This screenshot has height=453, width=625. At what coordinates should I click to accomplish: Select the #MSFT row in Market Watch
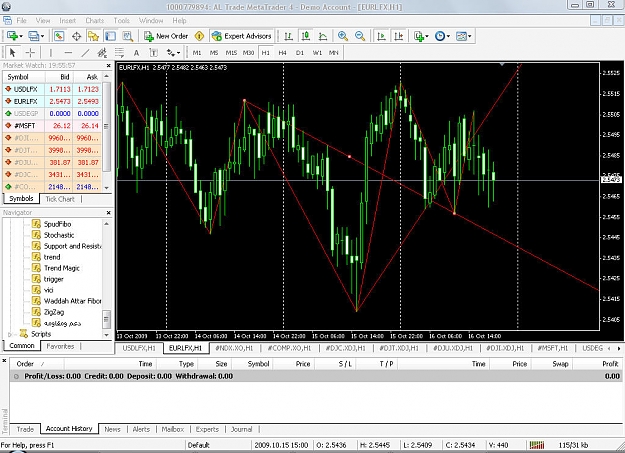51,126
